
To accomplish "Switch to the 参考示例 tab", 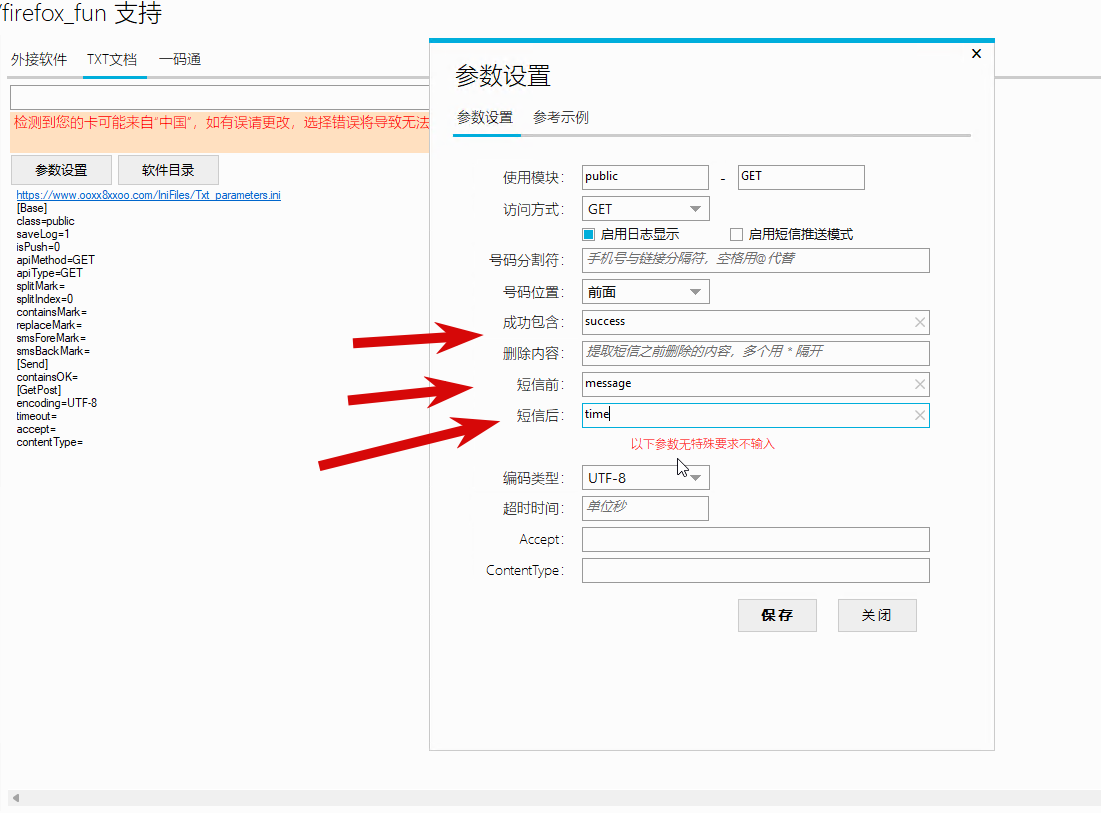I will tap(560, 117).
